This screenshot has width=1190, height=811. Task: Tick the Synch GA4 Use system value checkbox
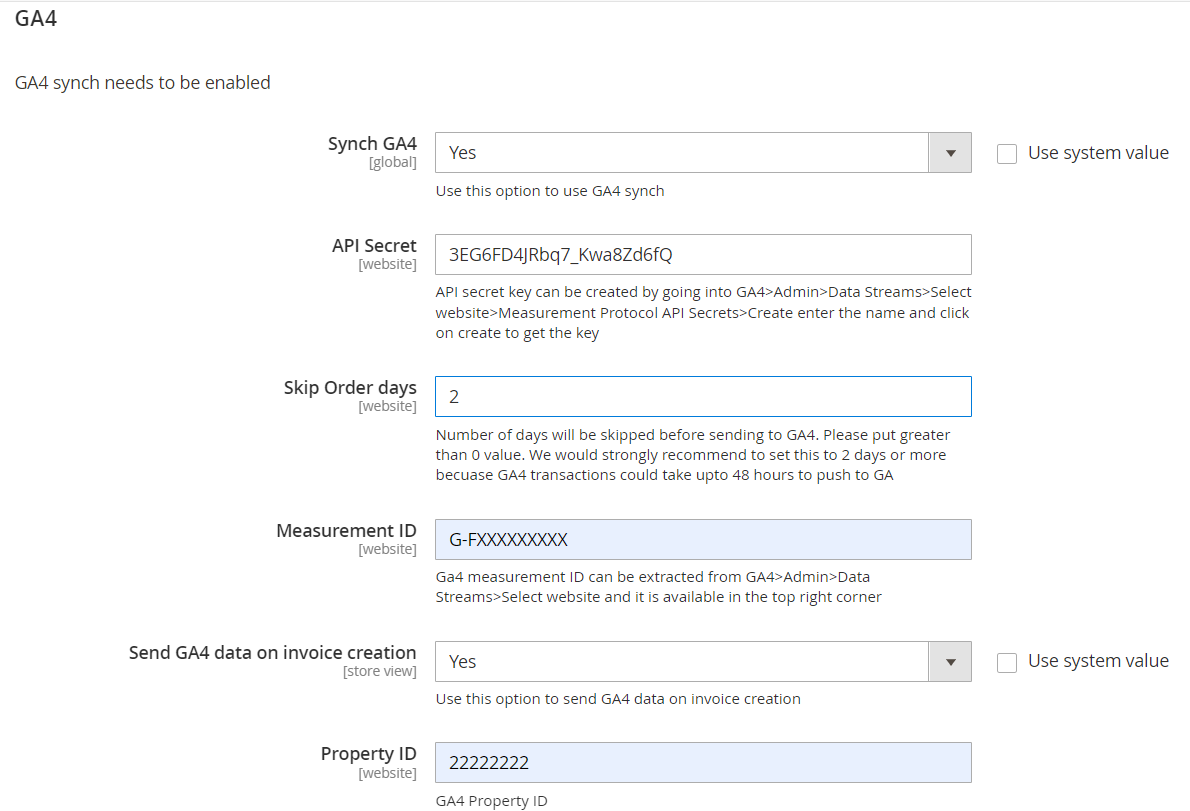[1007, 154]
